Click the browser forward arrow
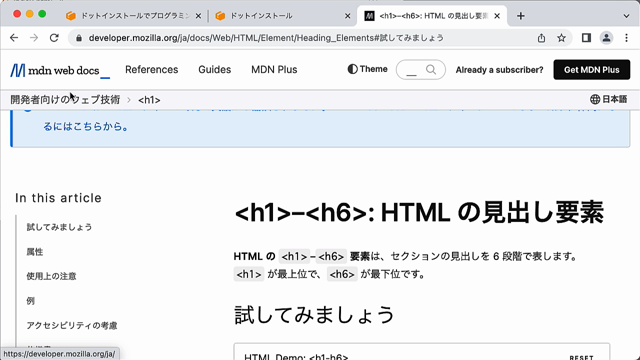The image size is (640, 360). [x=34, y=38]
